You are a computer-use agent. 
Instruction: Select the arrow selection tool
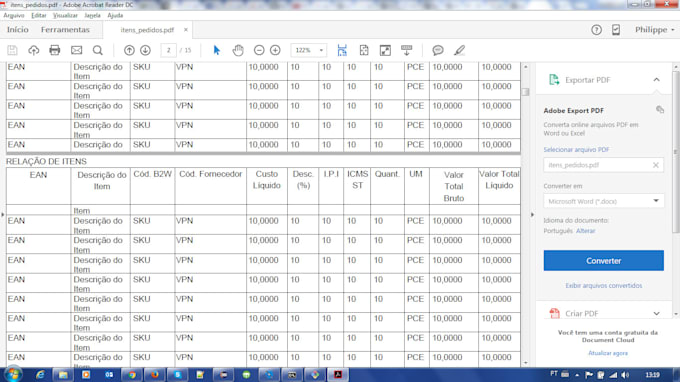click(x=217, y=50)
